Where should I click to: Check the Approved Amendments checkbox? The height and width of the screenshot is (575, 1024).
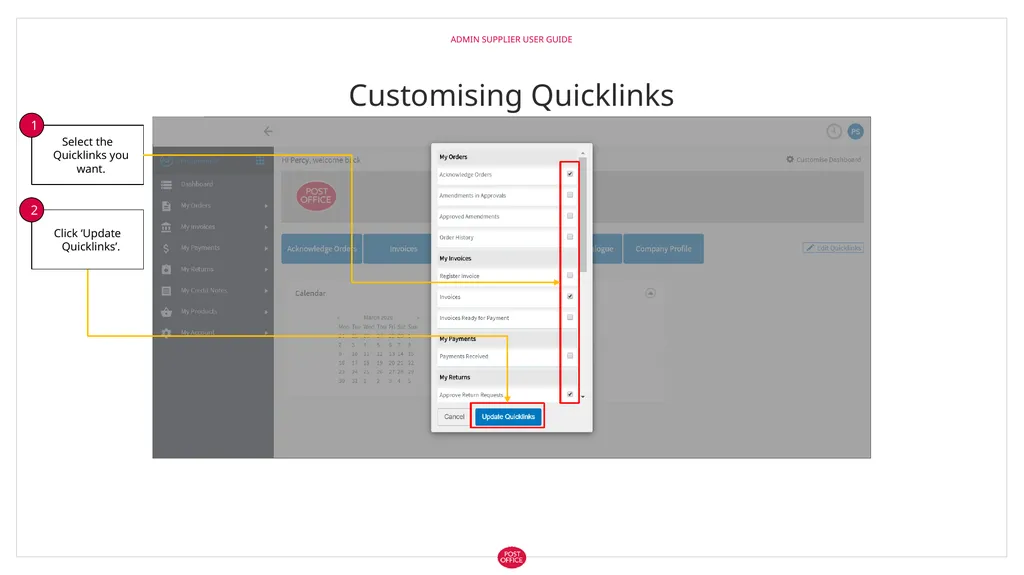pos(570,216)
